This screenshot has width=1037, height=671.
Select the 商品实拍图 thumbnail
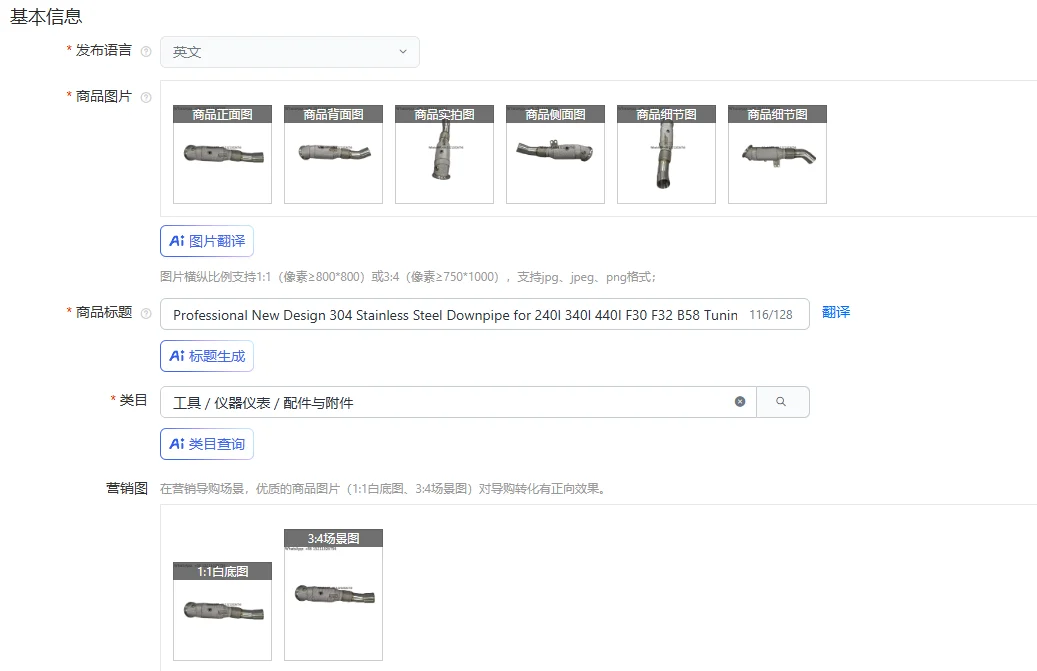click(x=444, y=154)
